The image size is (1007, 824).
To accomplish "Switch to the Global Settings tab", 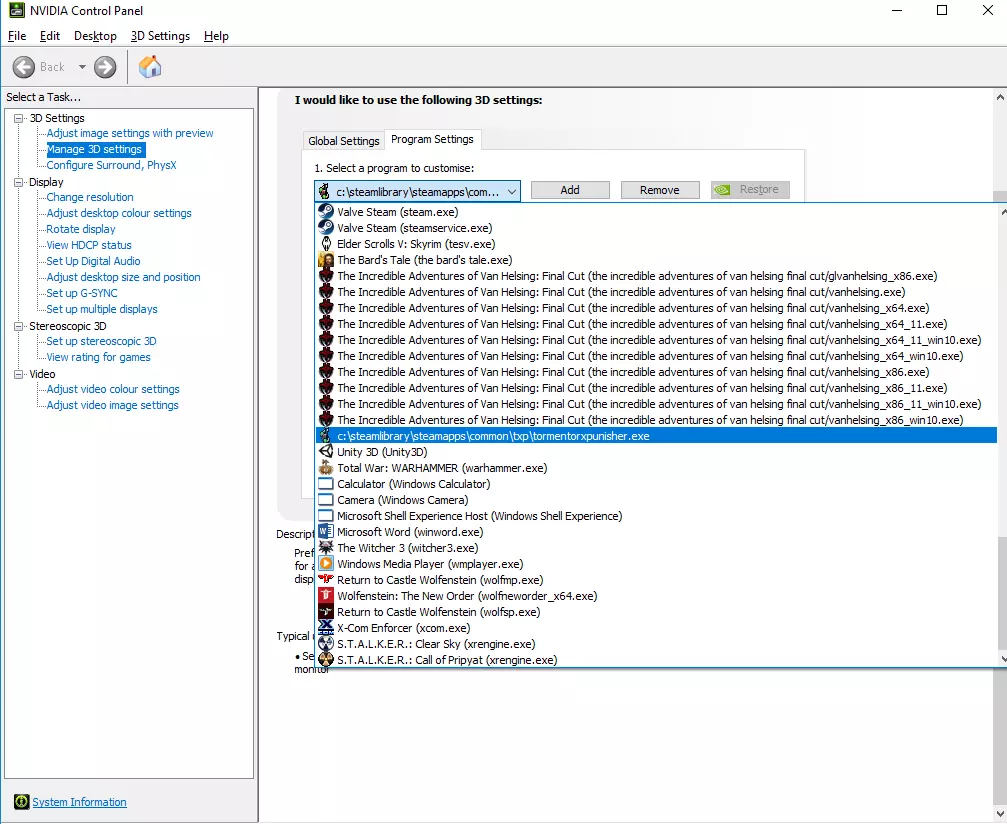I will 344,141.
